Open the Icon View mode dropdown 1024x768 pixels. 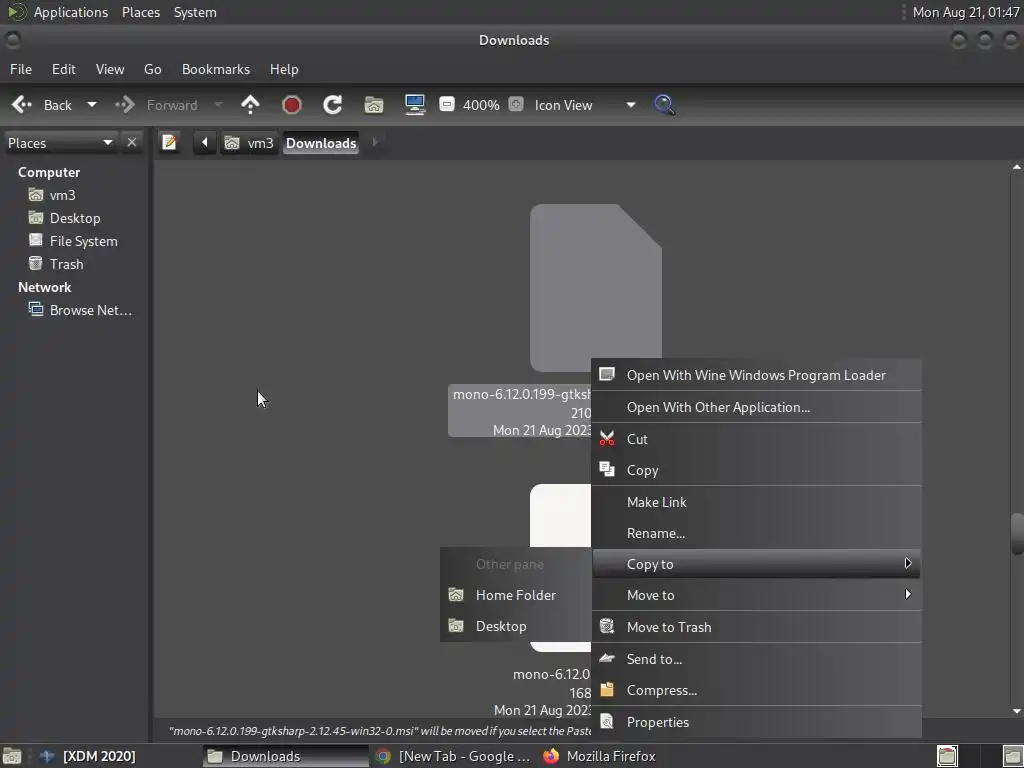[x=585, y=105]
